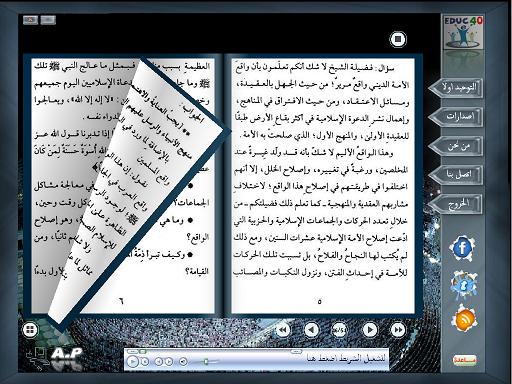Open the red مساعدة help button
Screen dimensions: 512x384
click(x=465, y=360)
